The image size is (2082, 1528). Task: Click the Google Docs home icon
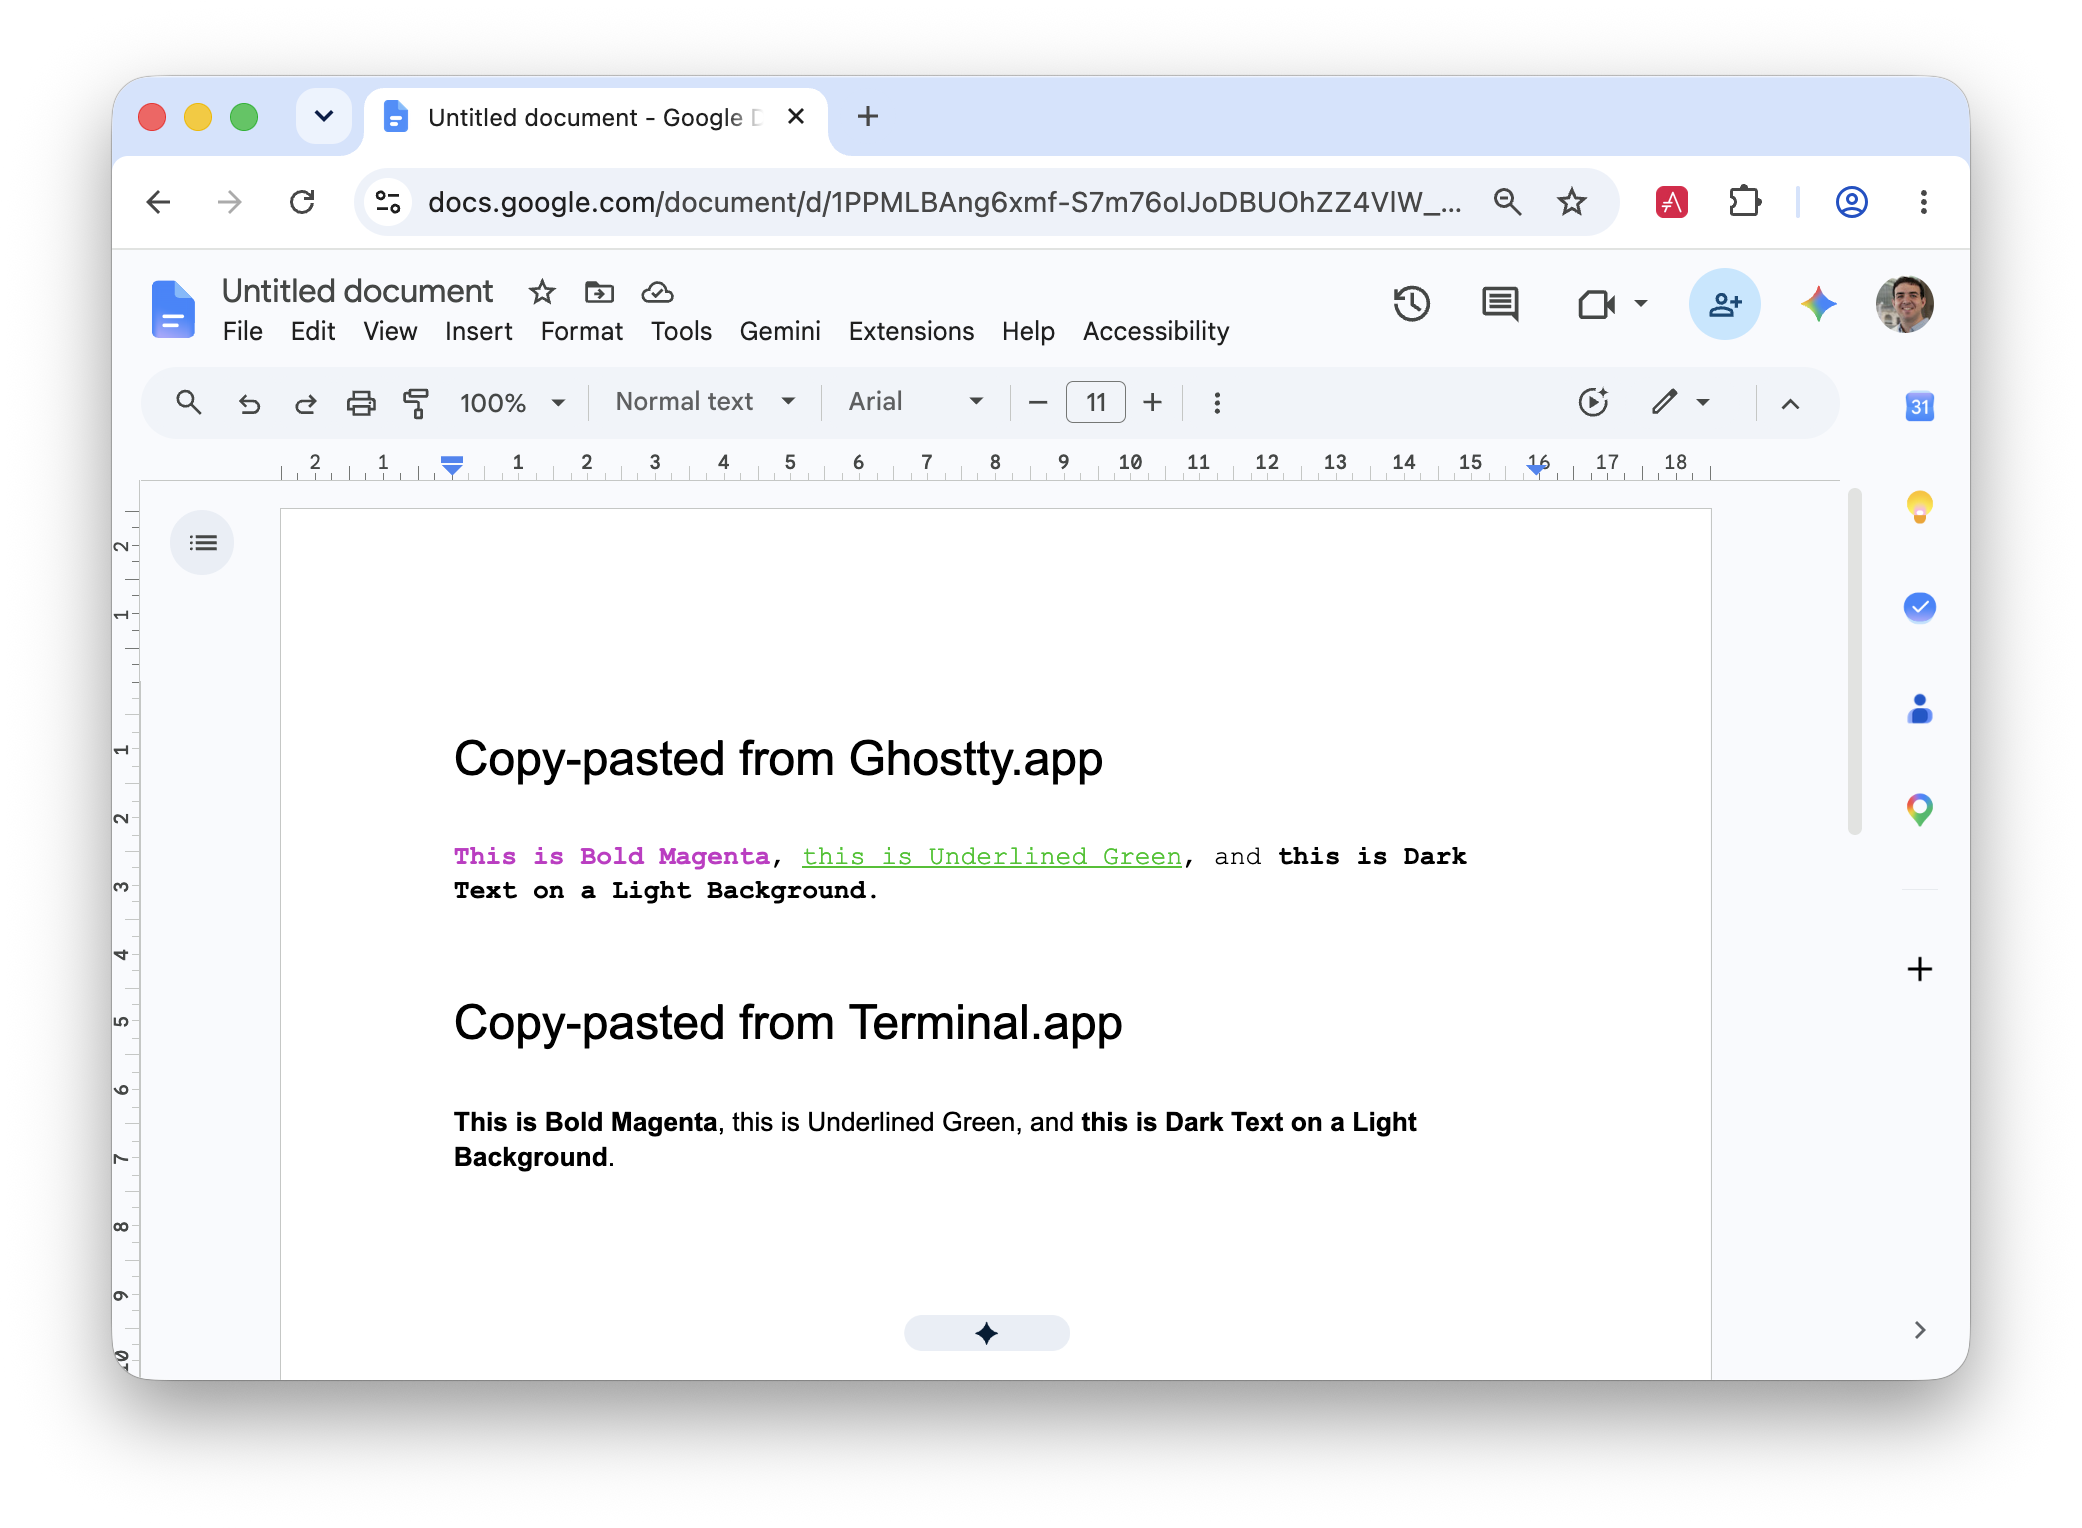[x=173, y=309]
